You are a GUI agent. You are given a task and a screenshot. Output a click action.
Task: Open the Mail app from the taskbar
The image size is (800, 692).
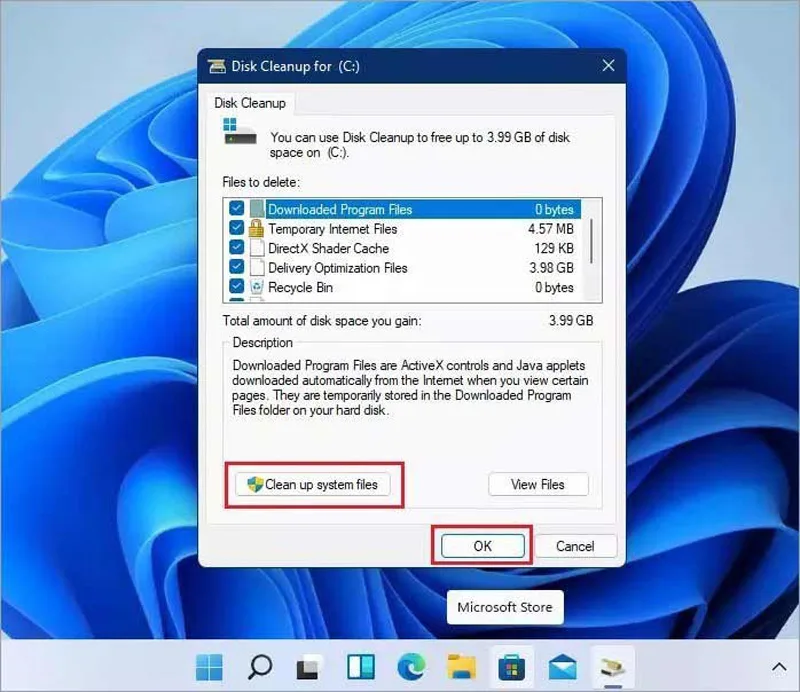(562, 667)
